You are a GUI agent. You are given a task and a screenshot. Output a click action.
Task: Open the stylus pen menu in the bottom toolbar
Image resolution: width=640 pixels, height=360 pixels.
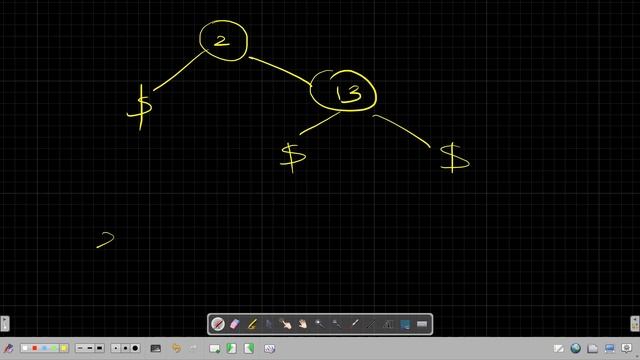click(9, 348)
